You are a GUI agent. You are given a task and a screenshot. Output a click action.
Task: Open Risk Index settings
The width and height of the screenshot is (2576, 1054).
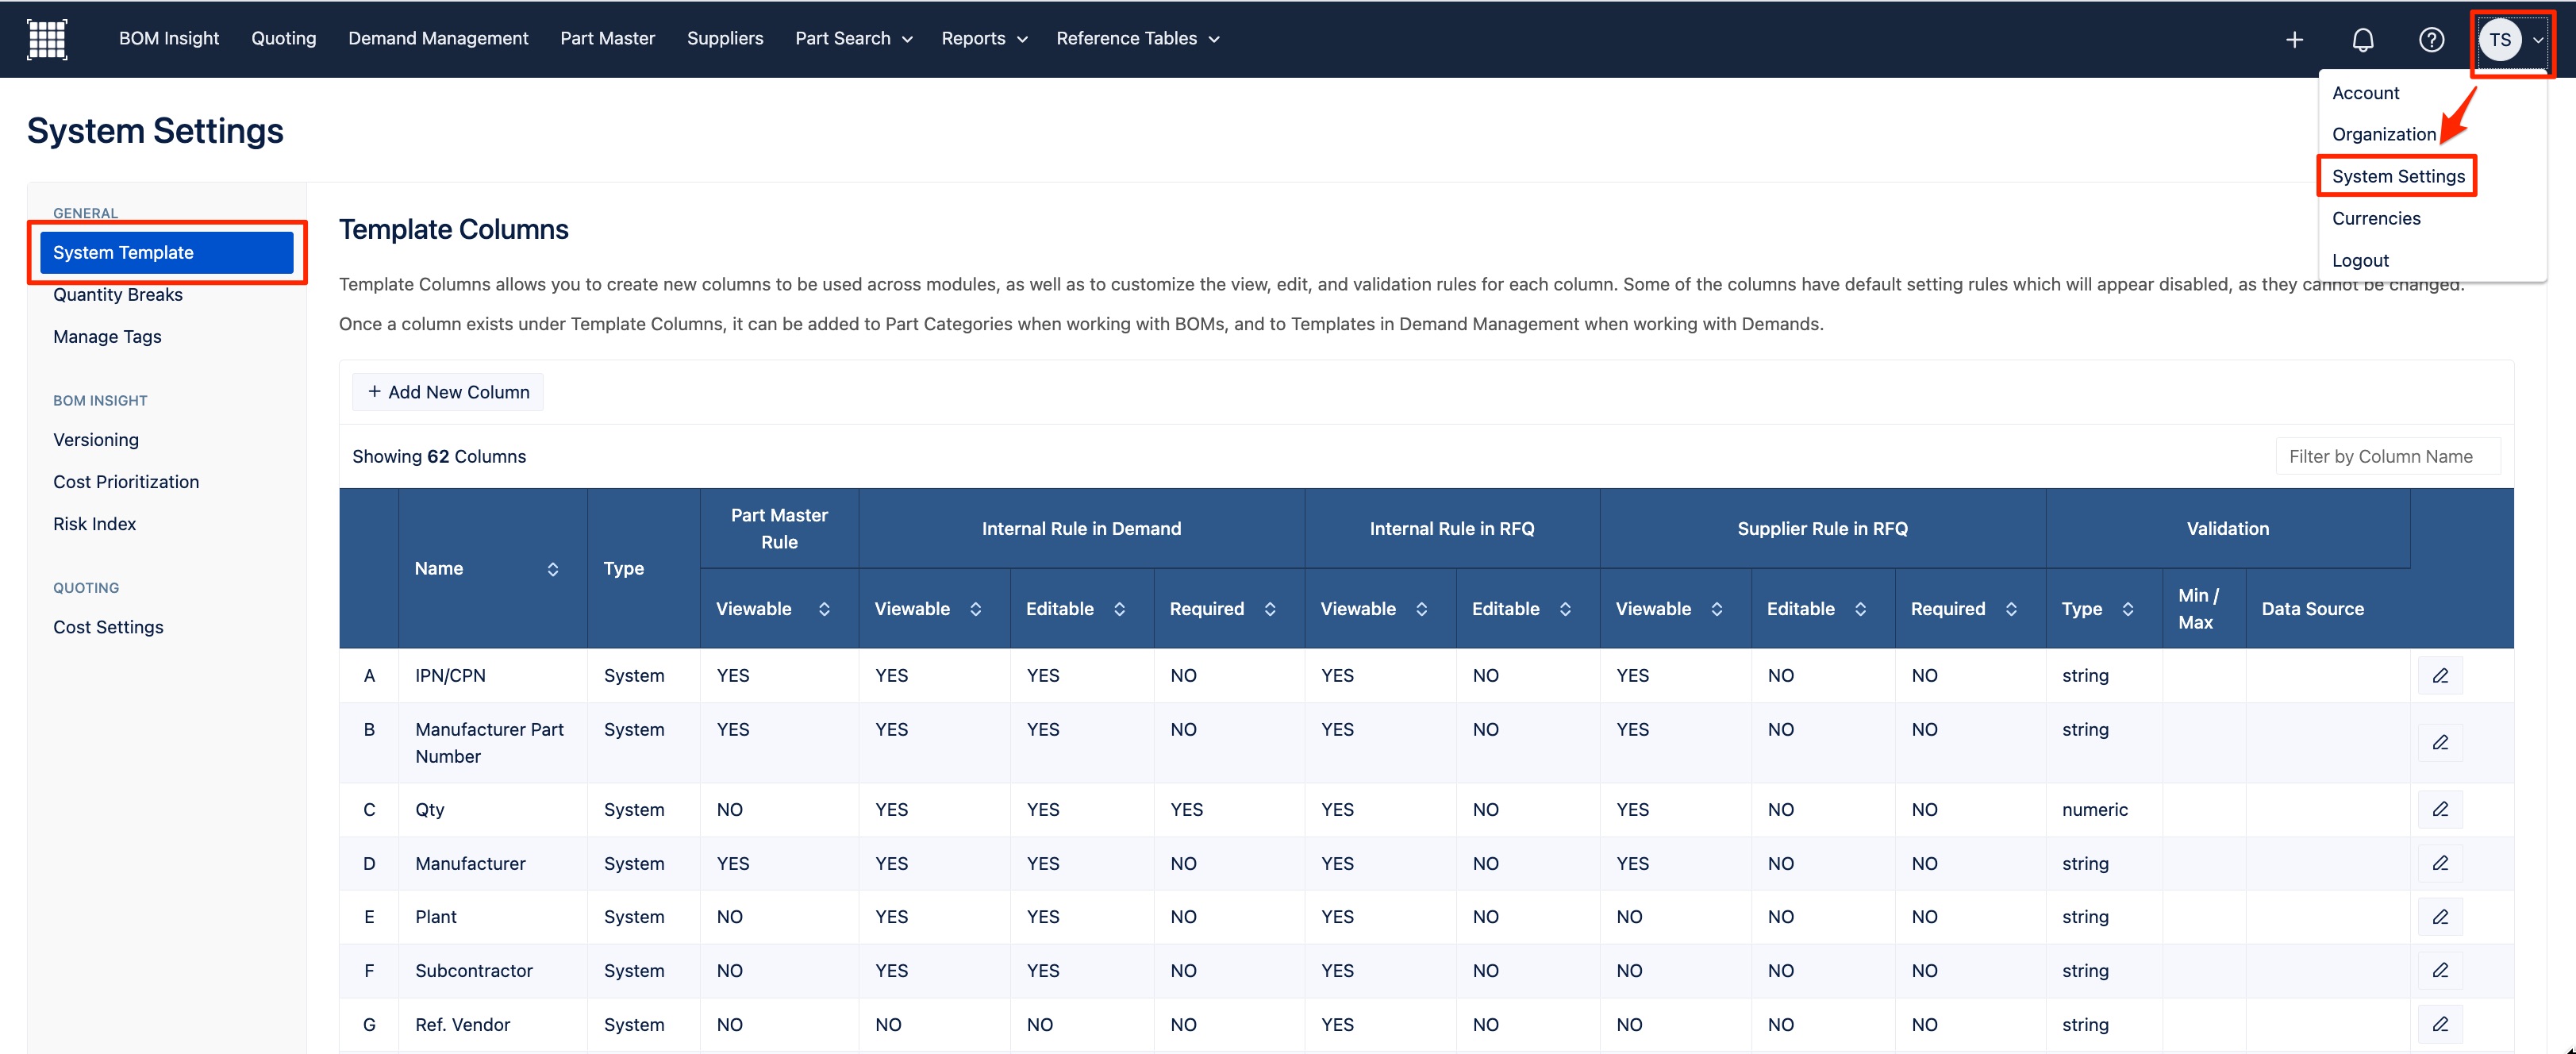click(x=94, y=524)
